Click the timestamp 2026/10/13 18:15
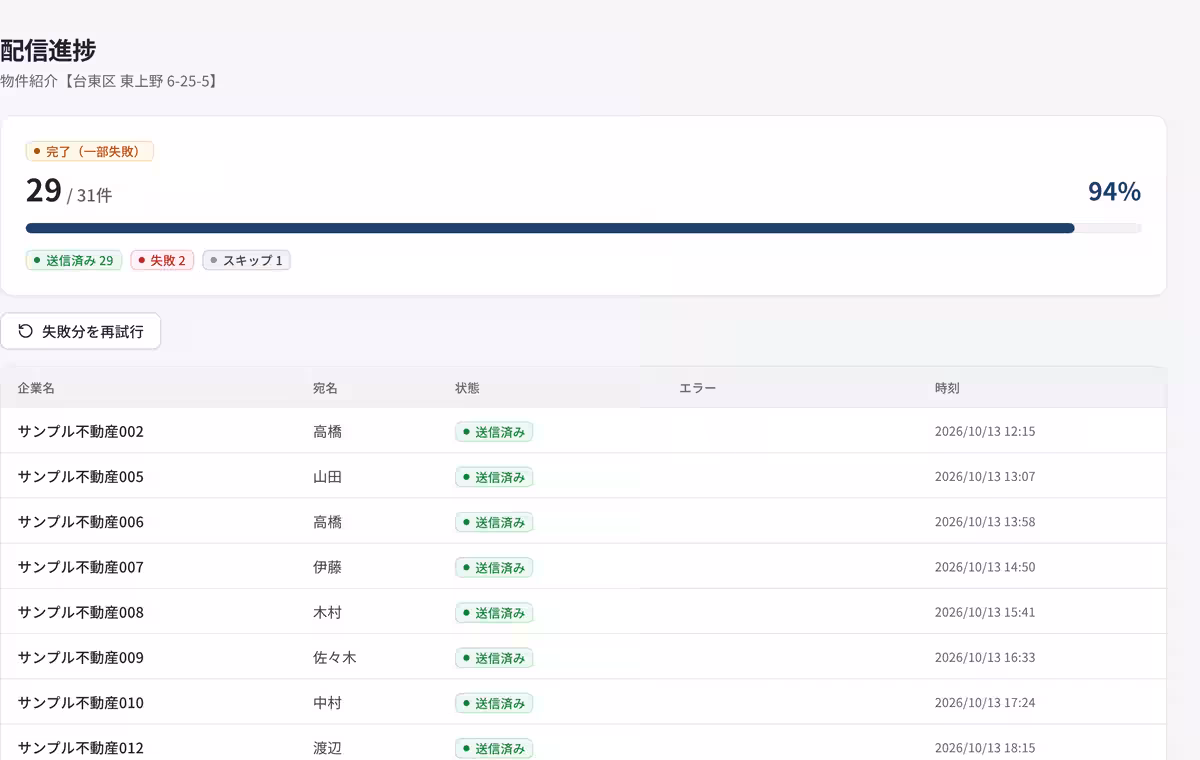Screen dimensions: 1200x760 pyautogui.click(x=985, y=748)
